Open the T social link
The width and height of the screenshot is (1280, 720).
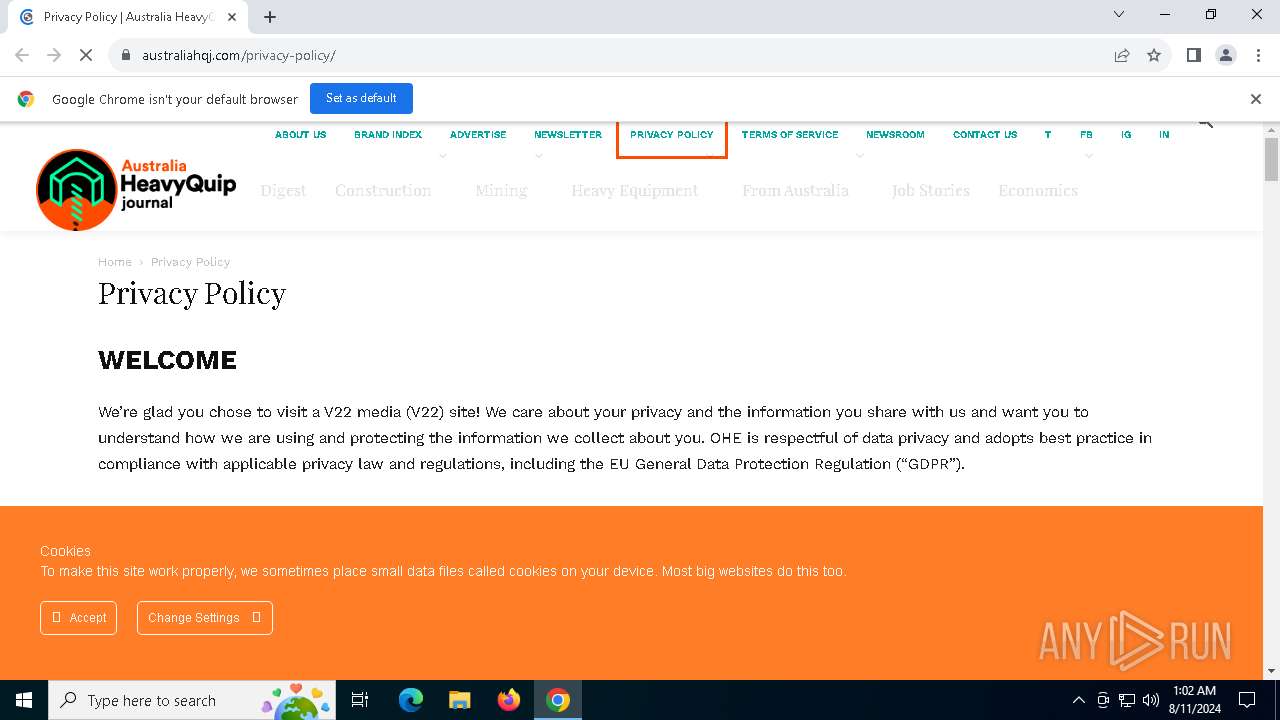[x=1048, y=134]
